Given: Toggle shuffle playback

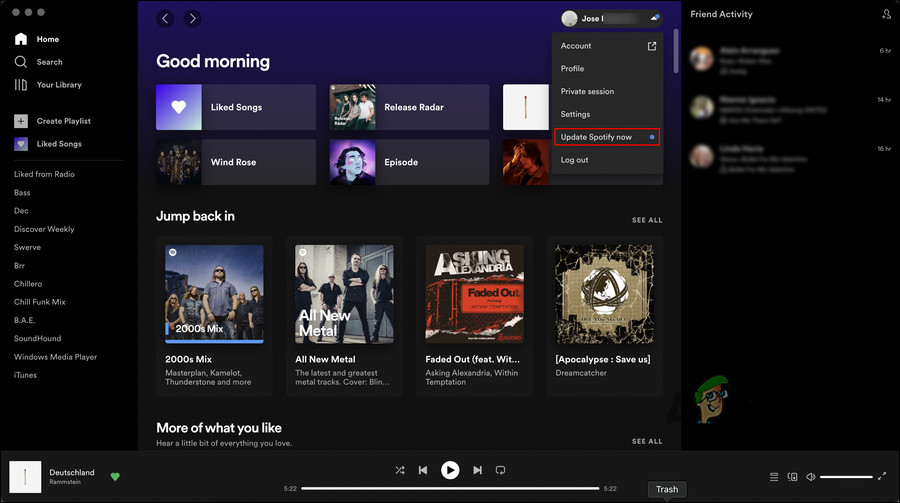Looking at the screenshot, I should 400,470.
